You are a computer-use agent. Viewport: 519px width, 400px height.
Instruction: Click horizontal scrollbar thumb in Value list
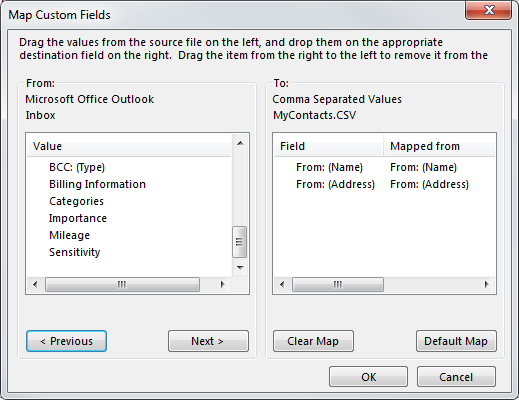122,284
